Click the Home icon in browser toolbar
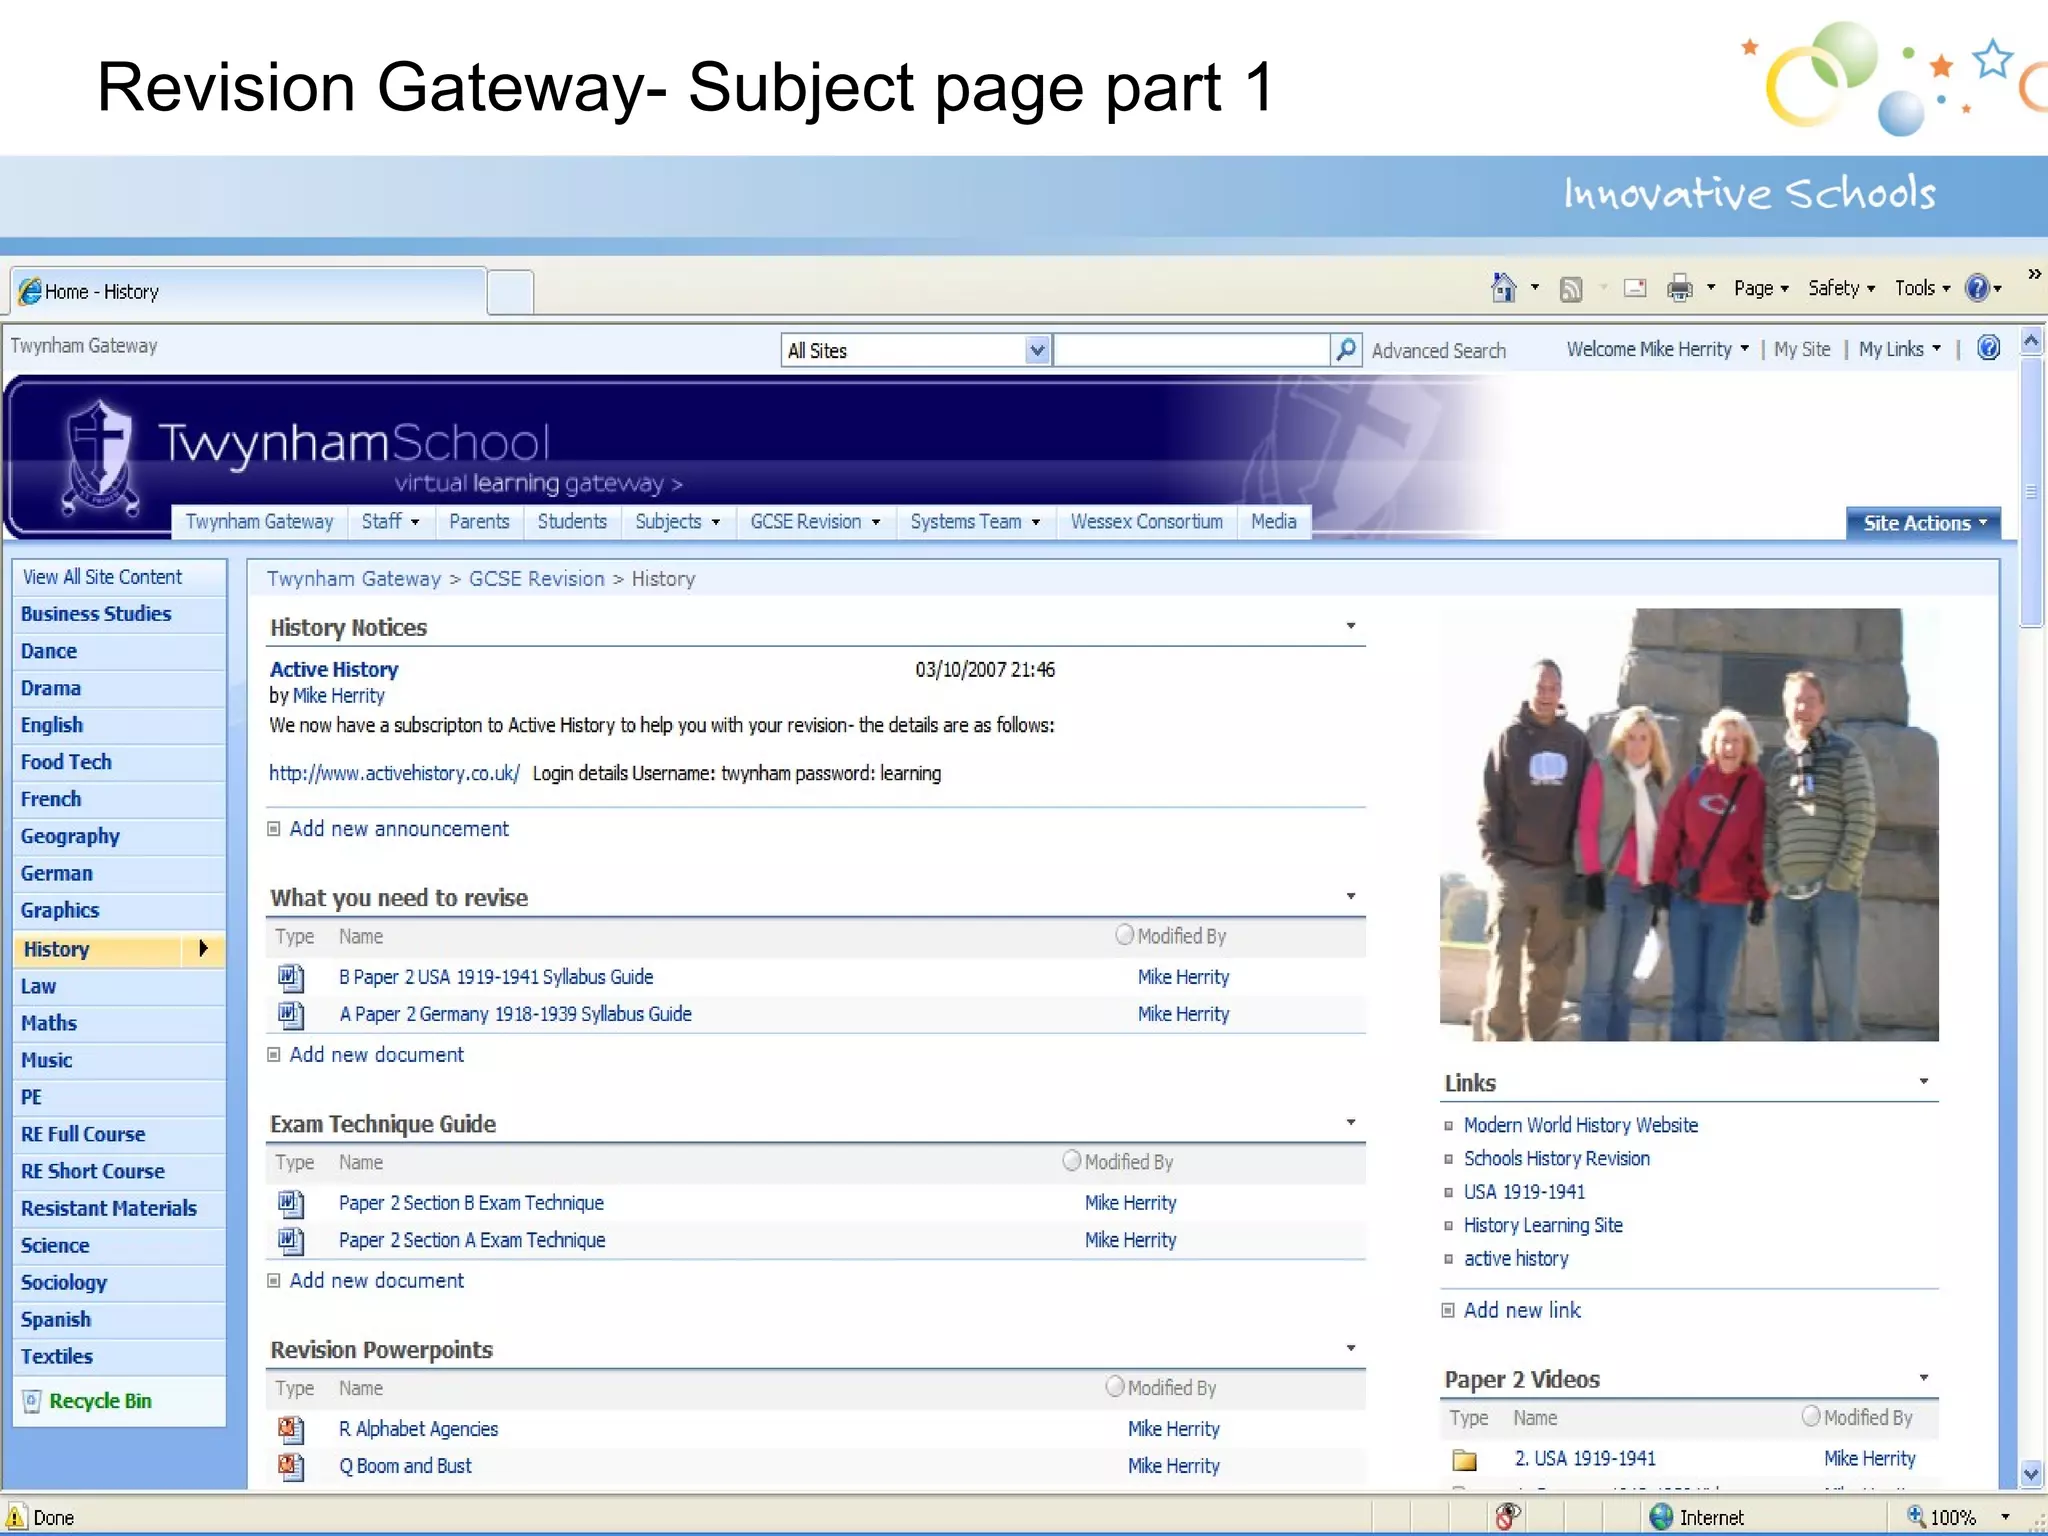The width and height of the screenshot is (2048, 1536). tap(1503, 289)
